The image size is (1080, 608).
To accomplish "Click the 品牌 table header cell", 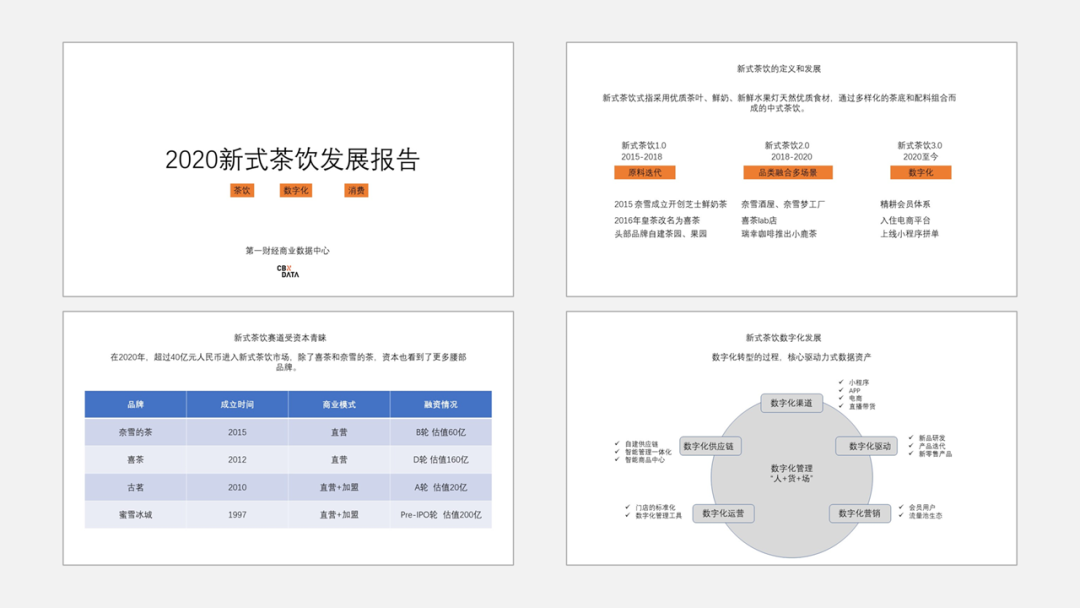I will [x=136, y=404].
